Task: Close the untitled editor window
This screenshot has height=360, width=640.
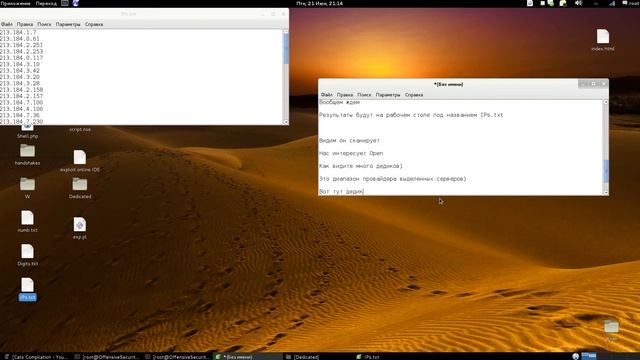Action: (603, 84)
